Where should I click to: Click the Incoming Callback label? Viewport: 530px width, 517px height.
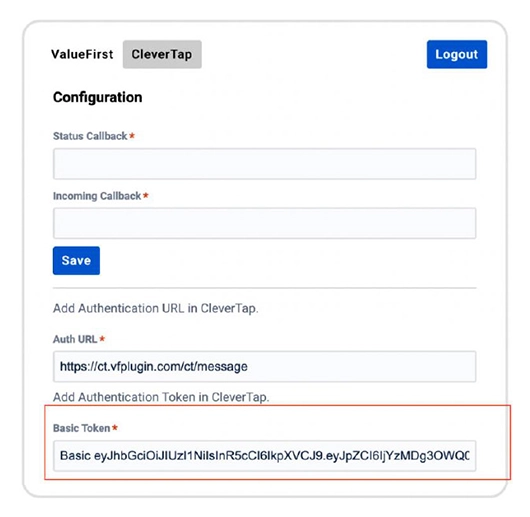pyautogui.click(x=97, y=196)
